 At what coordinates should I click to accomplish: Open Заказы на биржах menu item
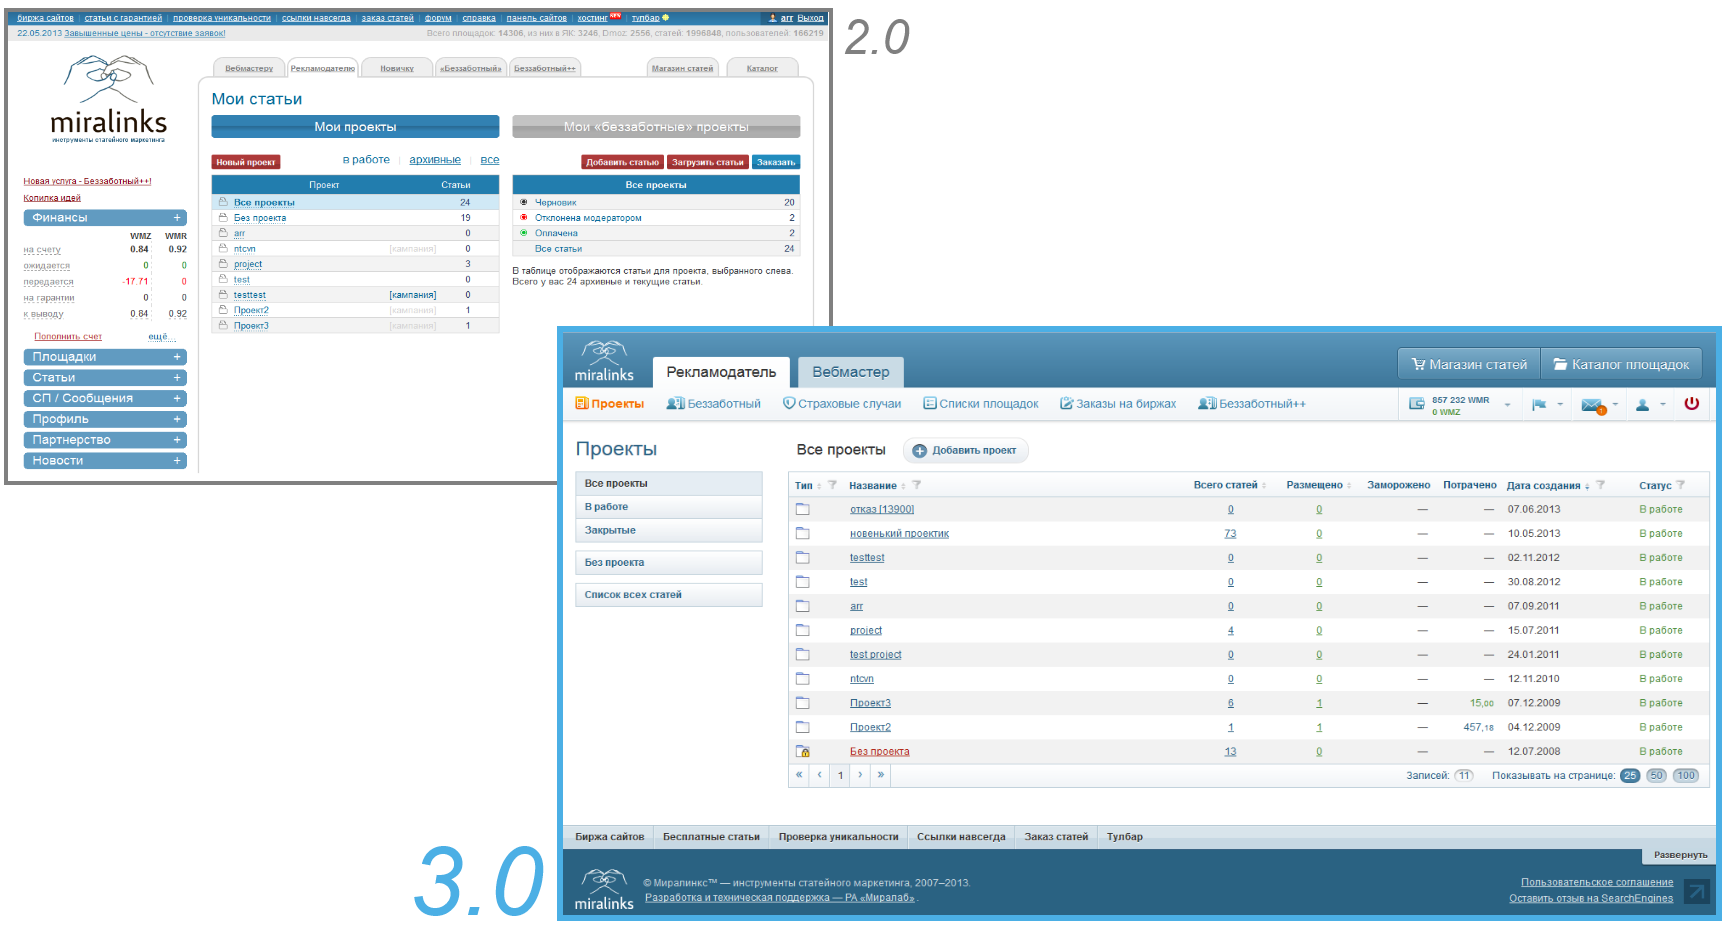[x=1118, y=404]
